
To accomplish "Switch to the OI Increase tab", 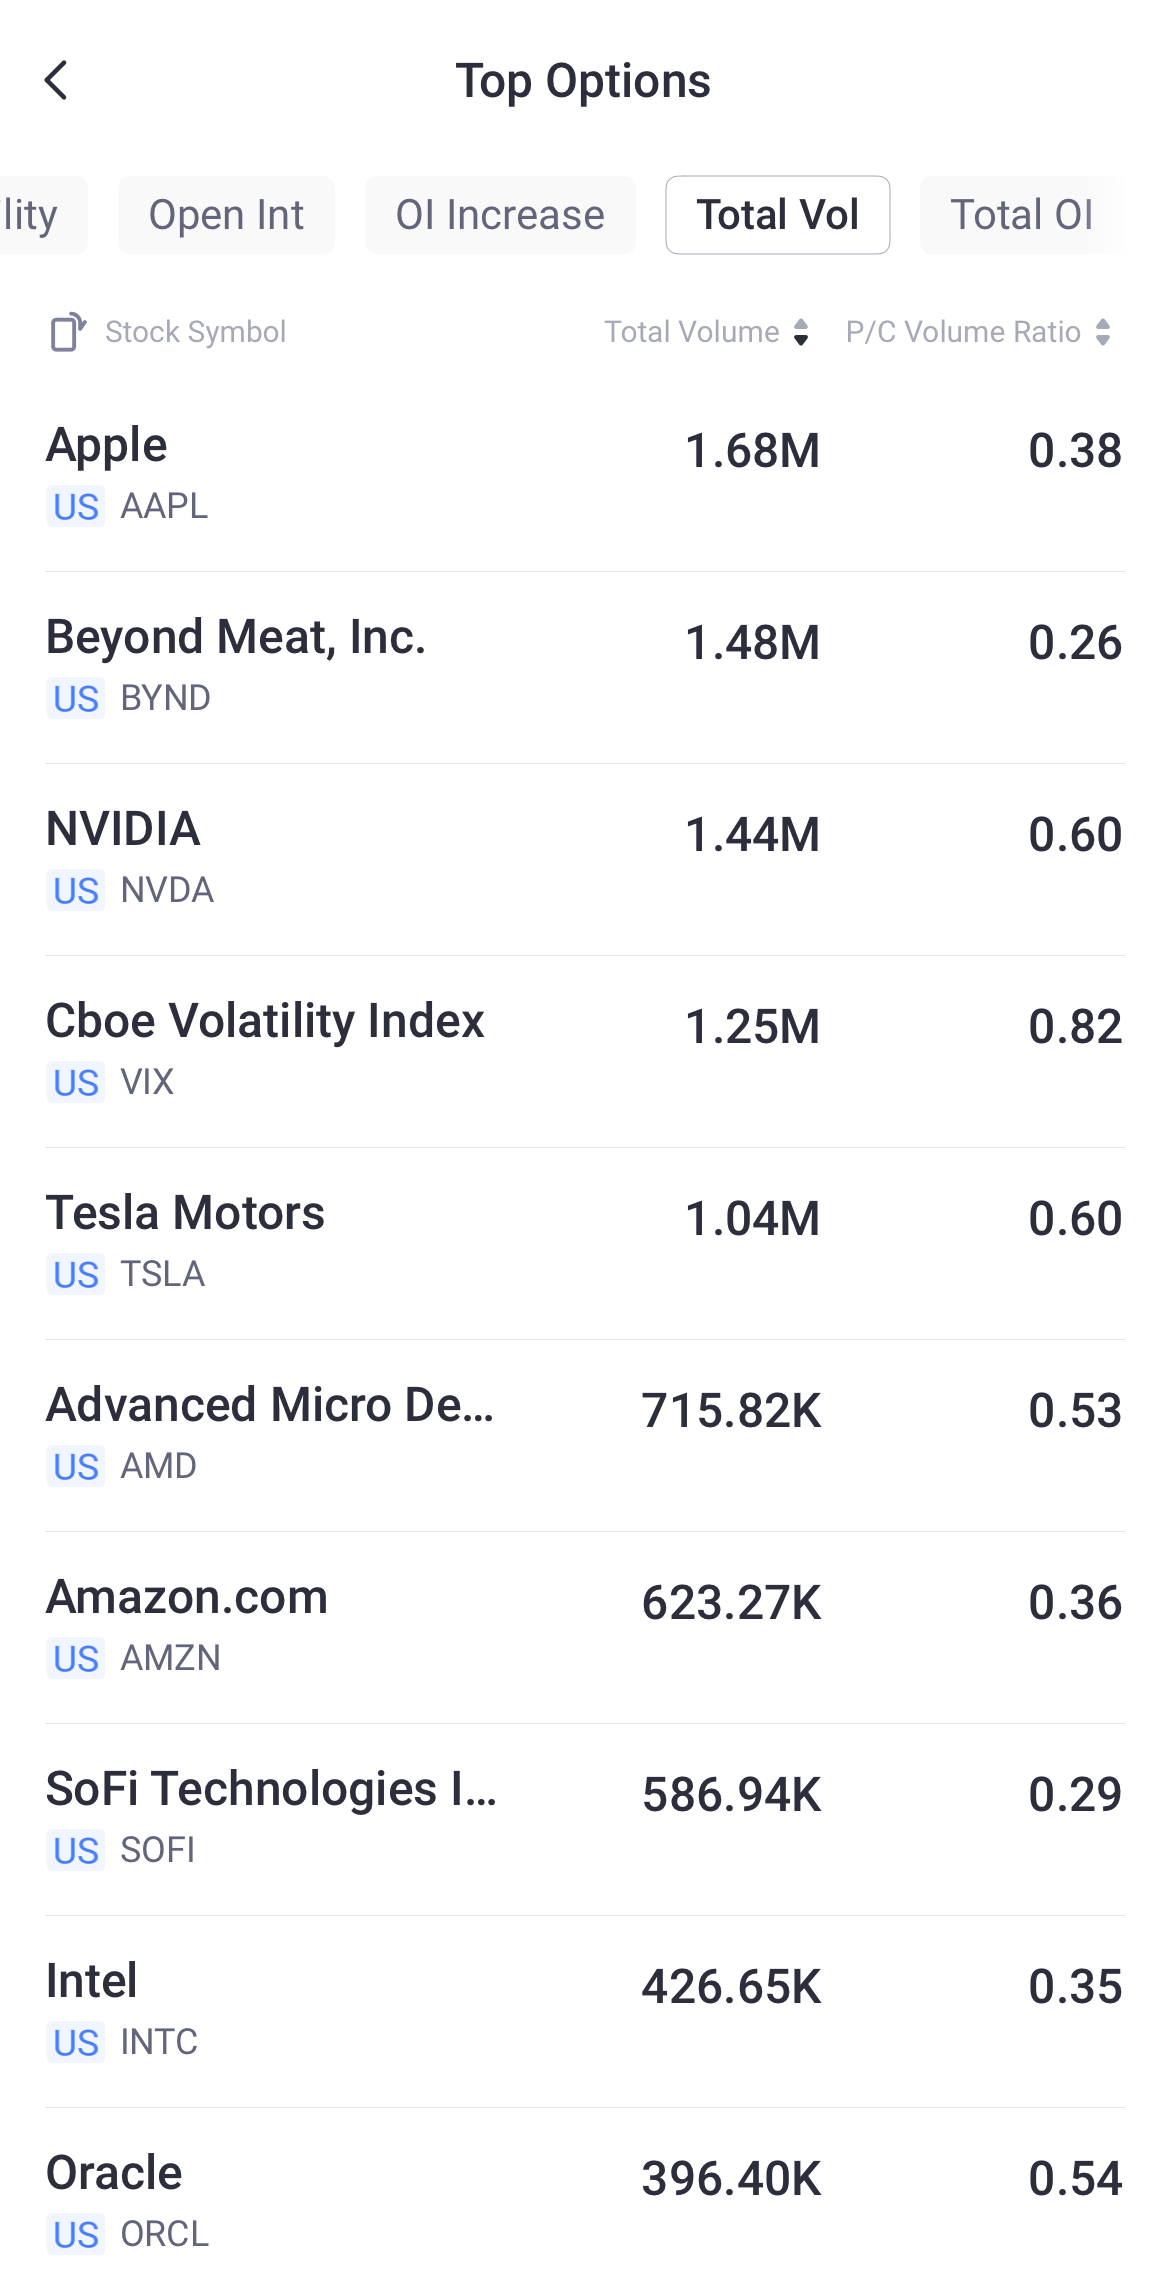I will tap(500, 215).
